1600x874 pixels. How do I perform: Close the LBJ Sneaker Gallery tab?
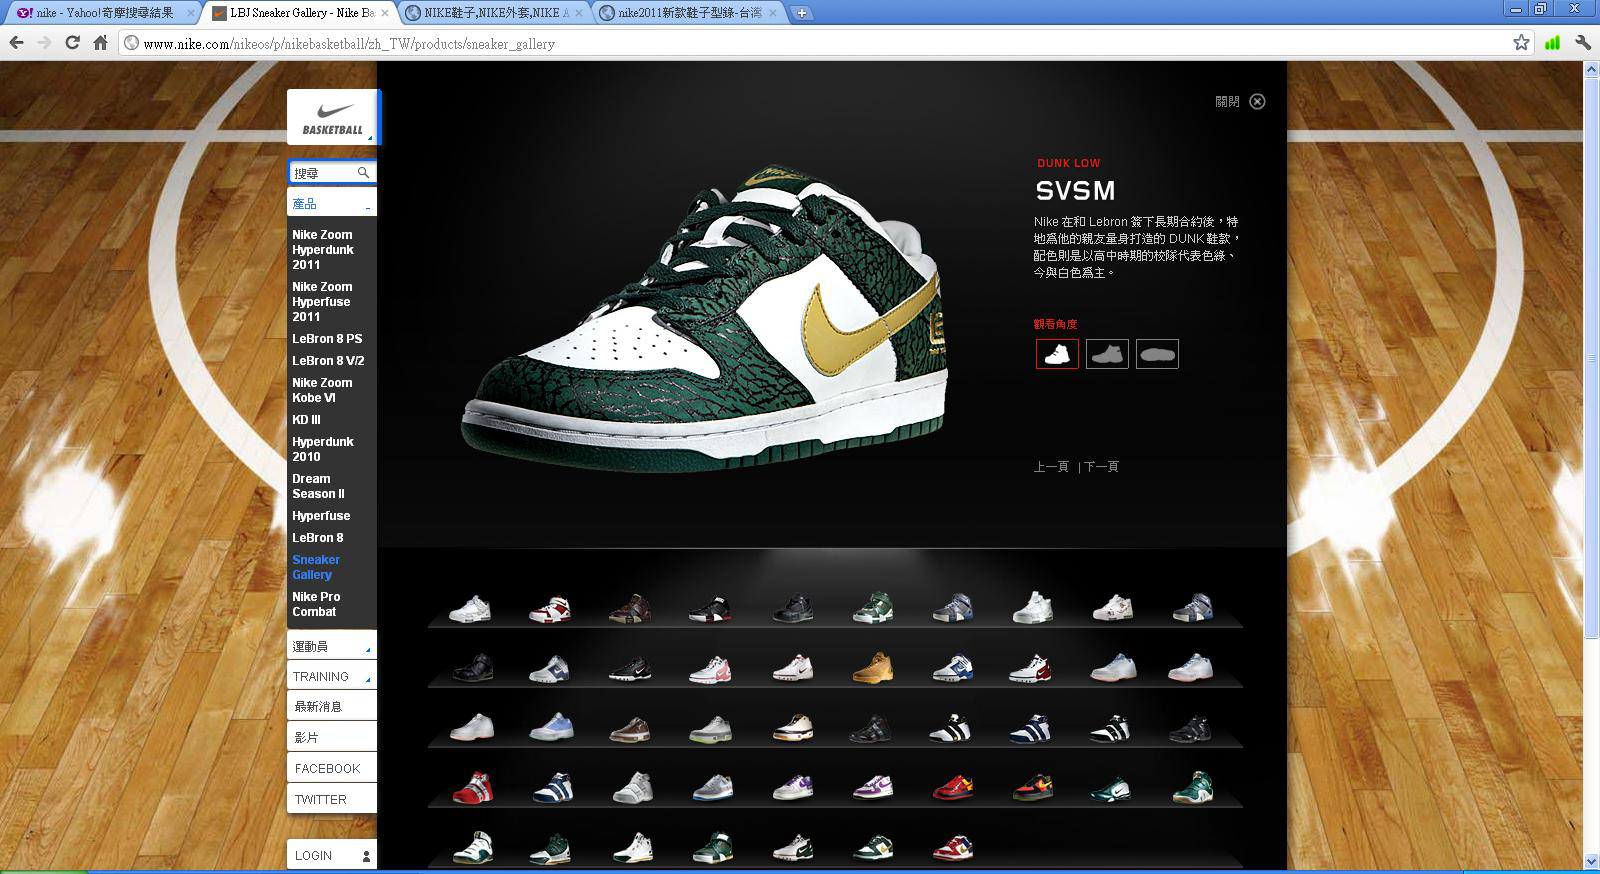(385, 13)
